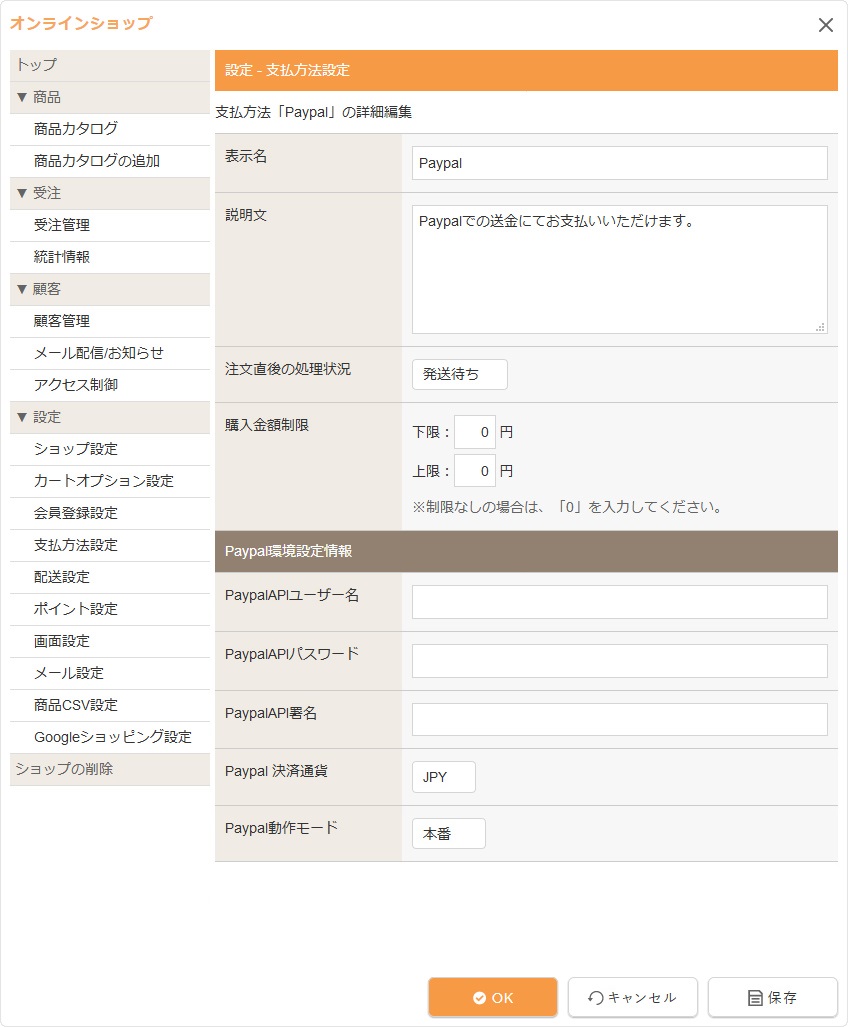
Task: Click ショップの削除 in the sidebar
Action: pyautogui.click(x=64, y=769)
